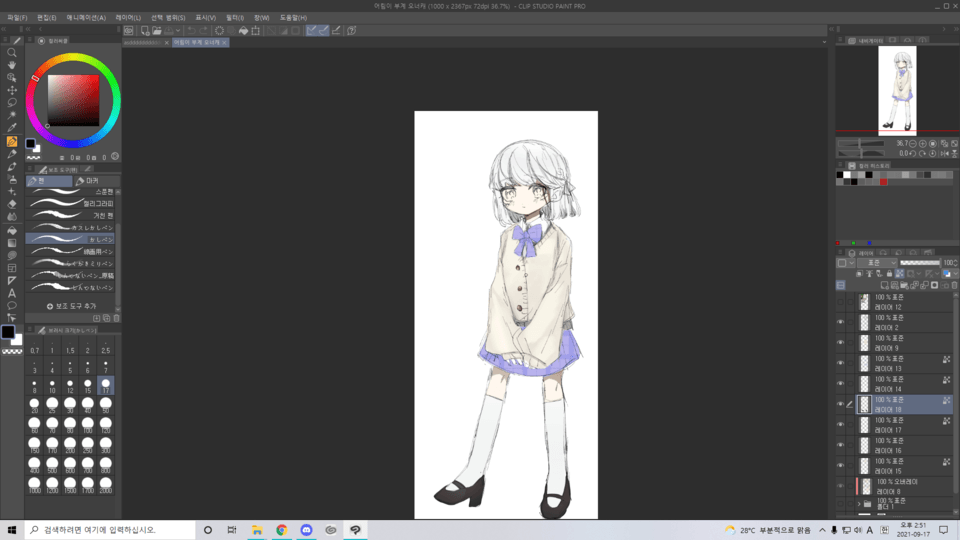Screen dimensions: 960x540
Task: Select 거친 펜 sub tool
Action: pyautogui.click(x=72, y=216)
